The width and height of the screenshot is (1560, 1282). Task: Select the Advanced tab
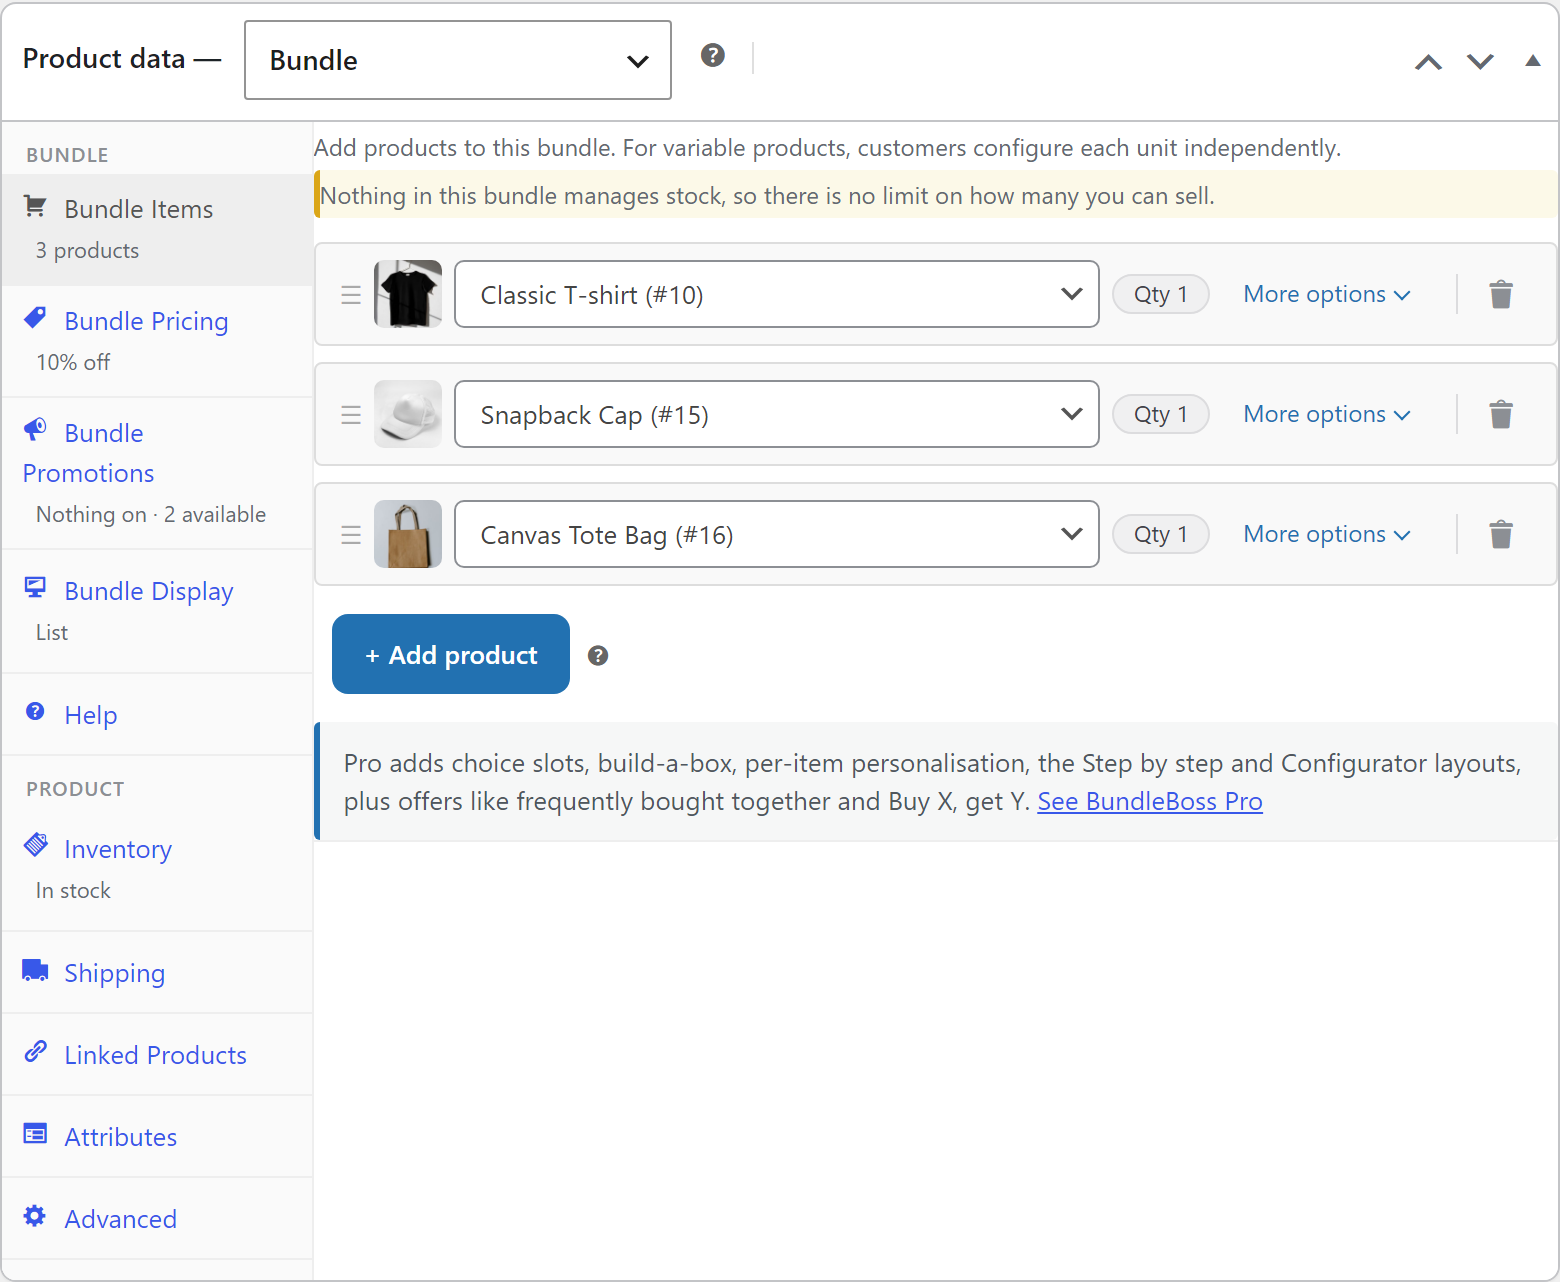tap(157, 1219)
